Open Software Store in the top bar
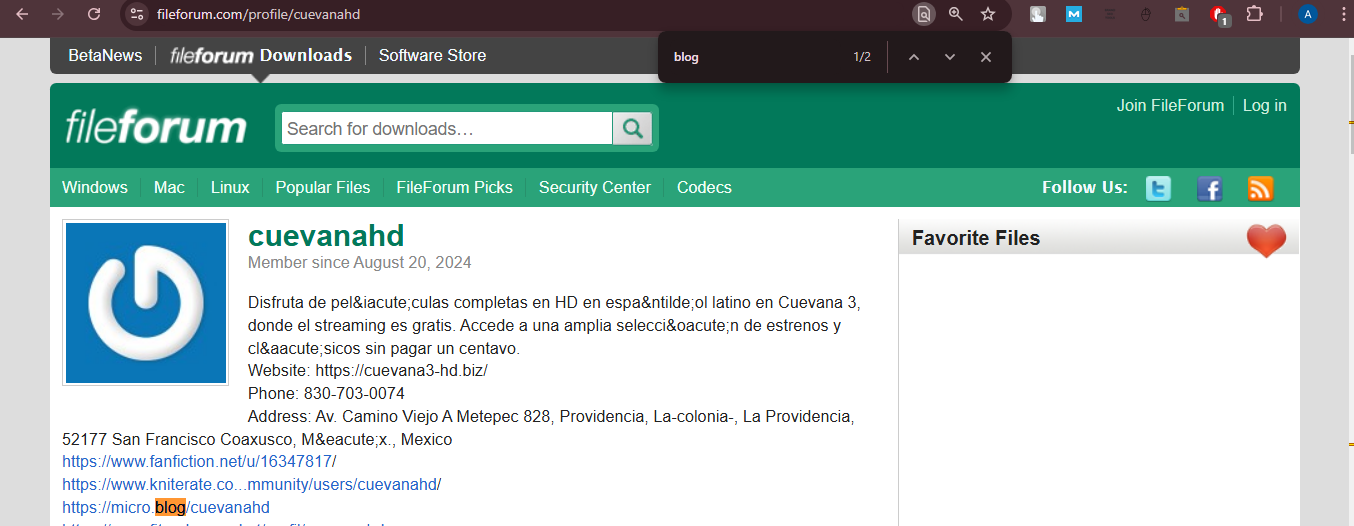1354x526 pixels. 432,56
